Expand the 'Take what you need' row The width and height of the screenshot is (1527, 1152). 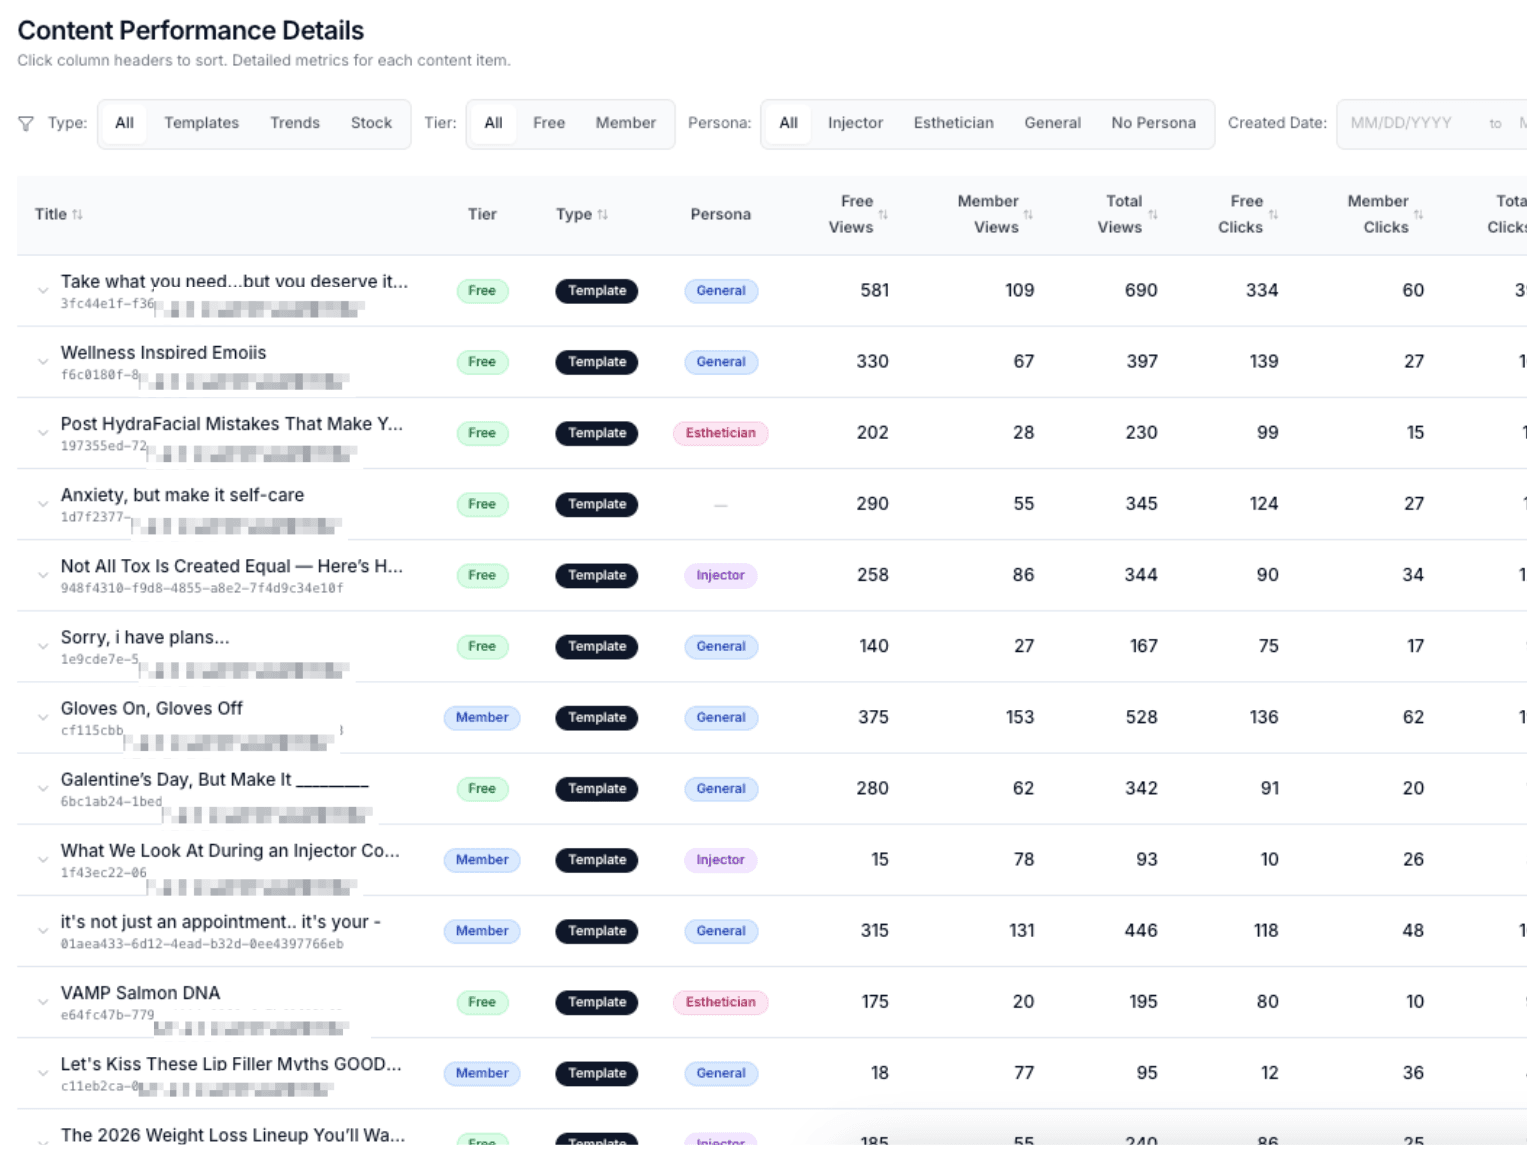coord(43,291)
